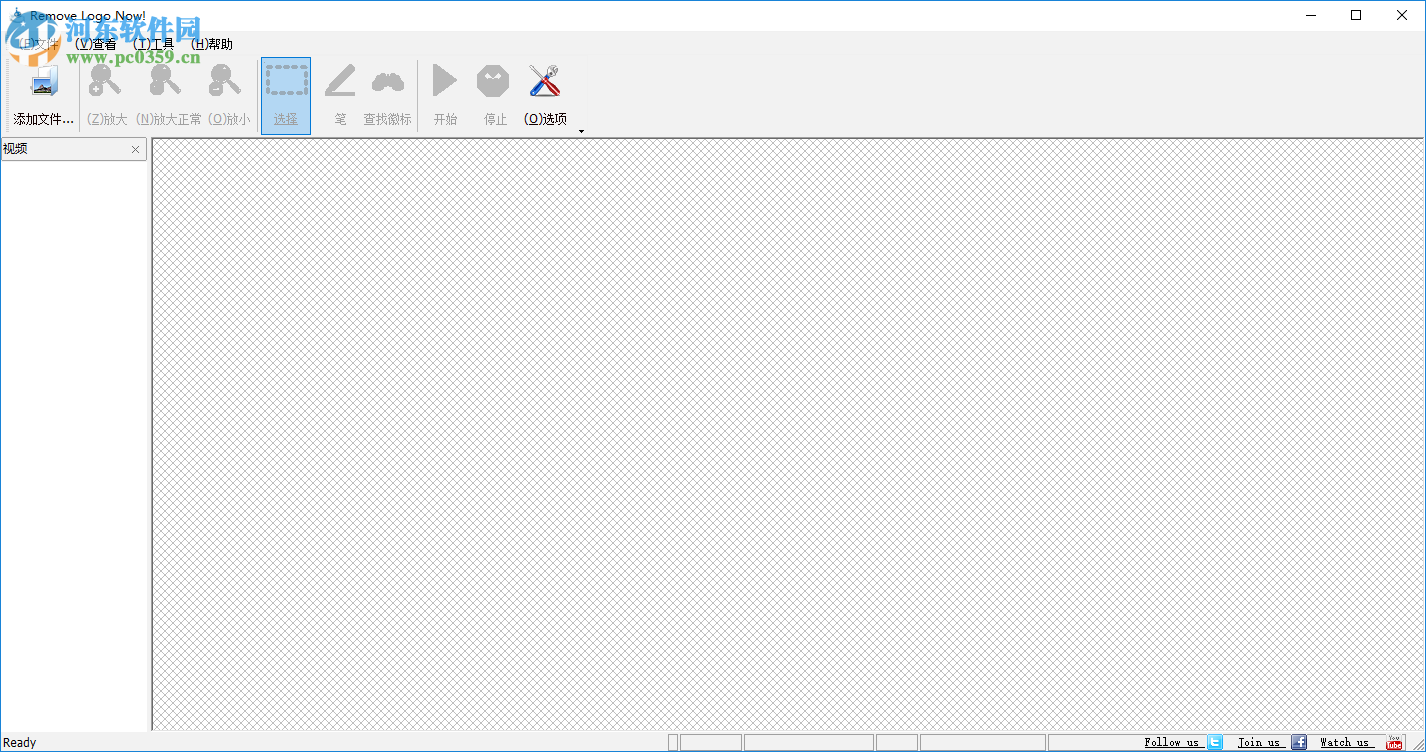Image resolution: width=1426 pixels, height=752 pixels.
Task: Open the Options (选项) tools icon
Action: click(545, 81)
